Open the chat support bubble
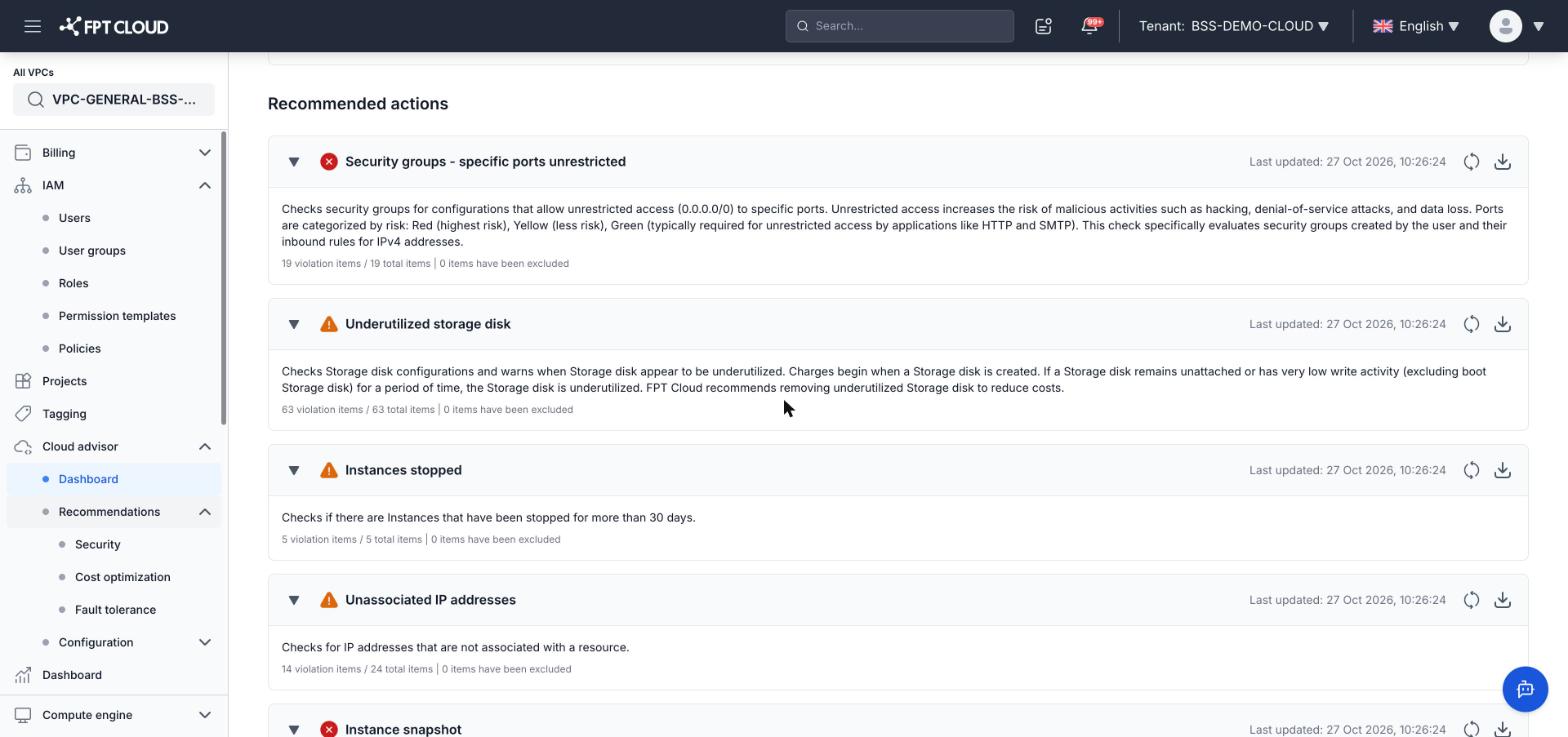This screenshot has height=737, width=1568. (x=1525, y=689)
